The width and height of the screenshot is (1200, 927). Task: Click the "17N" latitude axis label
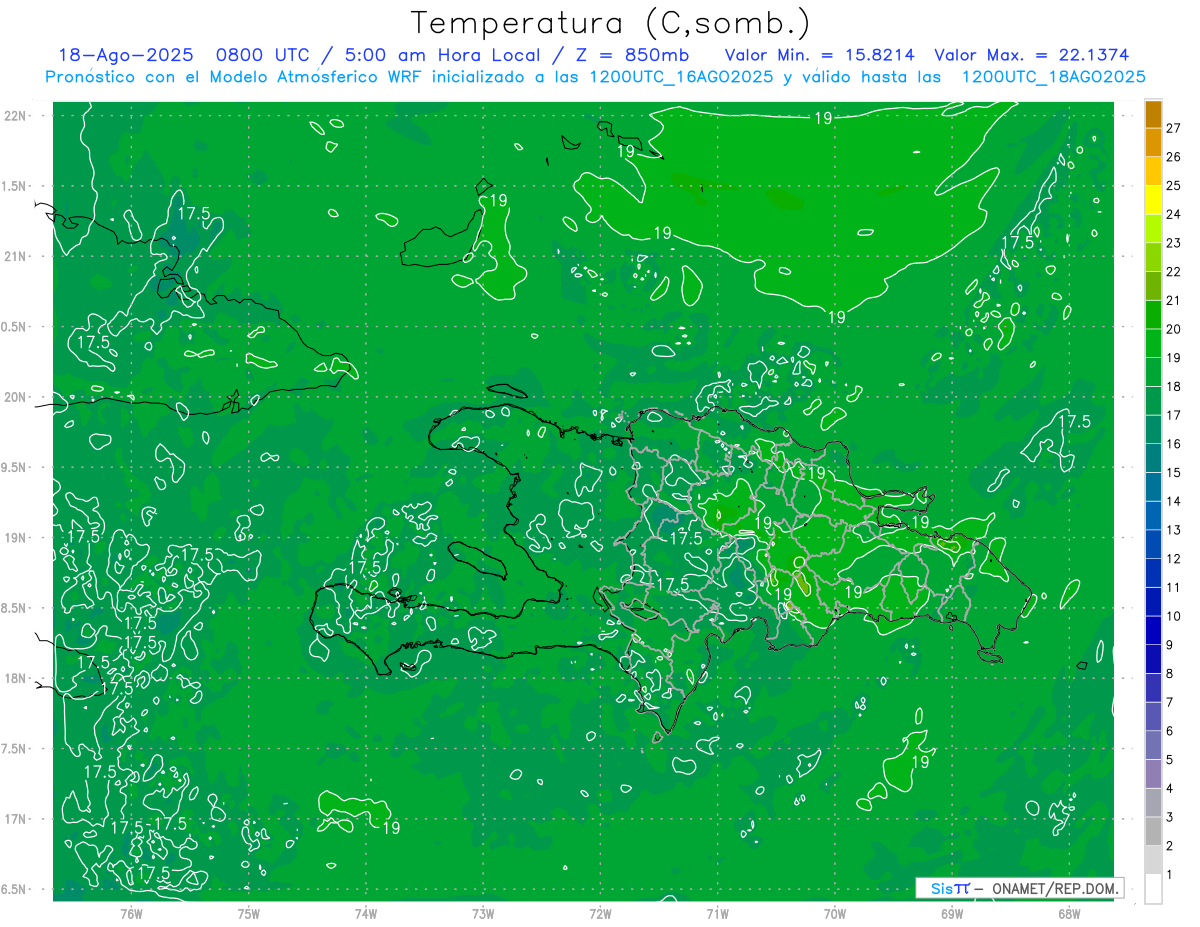(x=15, y=820)
